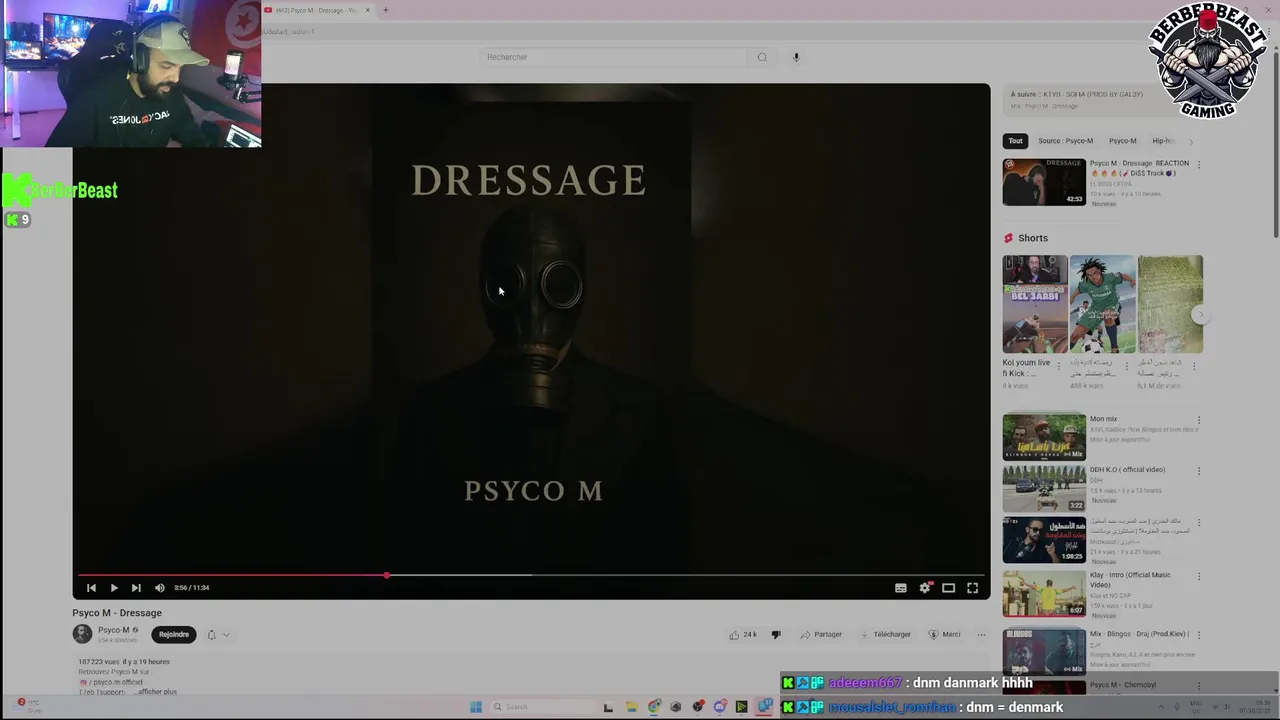Play the paused Dressage video
This screenshot has height=720, width=1280.
point(114,588)
